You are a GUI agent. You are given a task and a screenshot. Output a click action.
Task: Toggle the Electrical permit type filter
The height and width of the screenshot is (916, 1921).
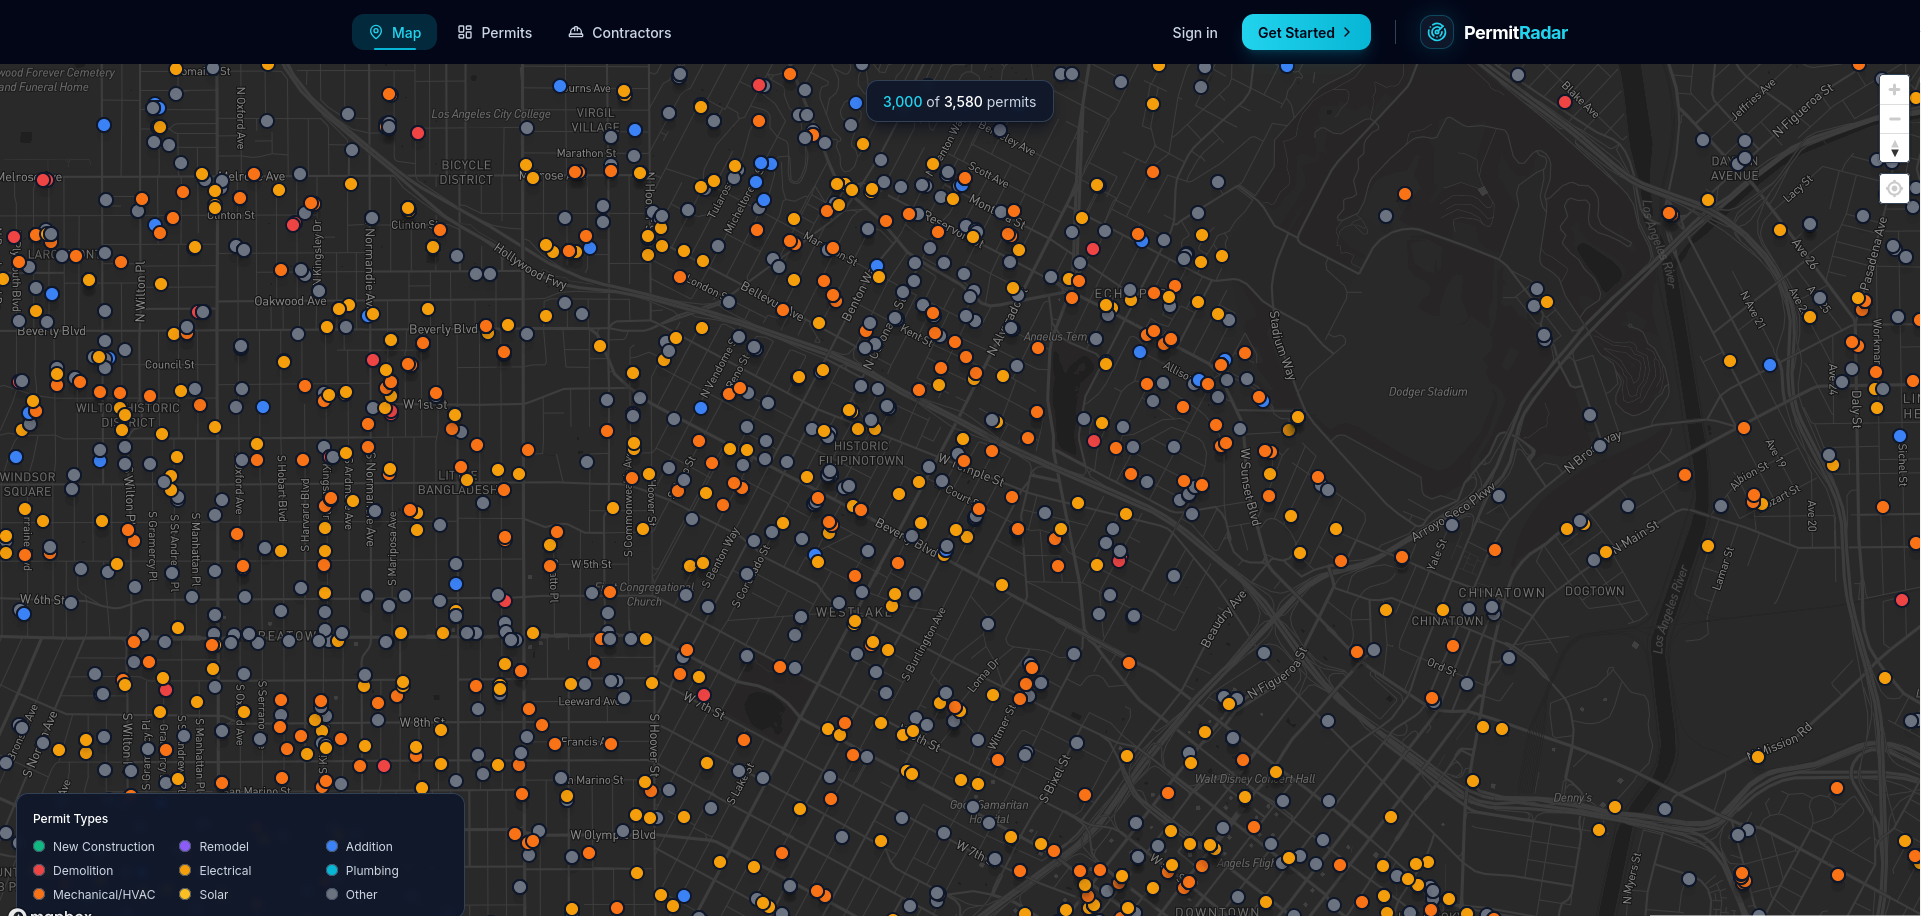[224, 870]
